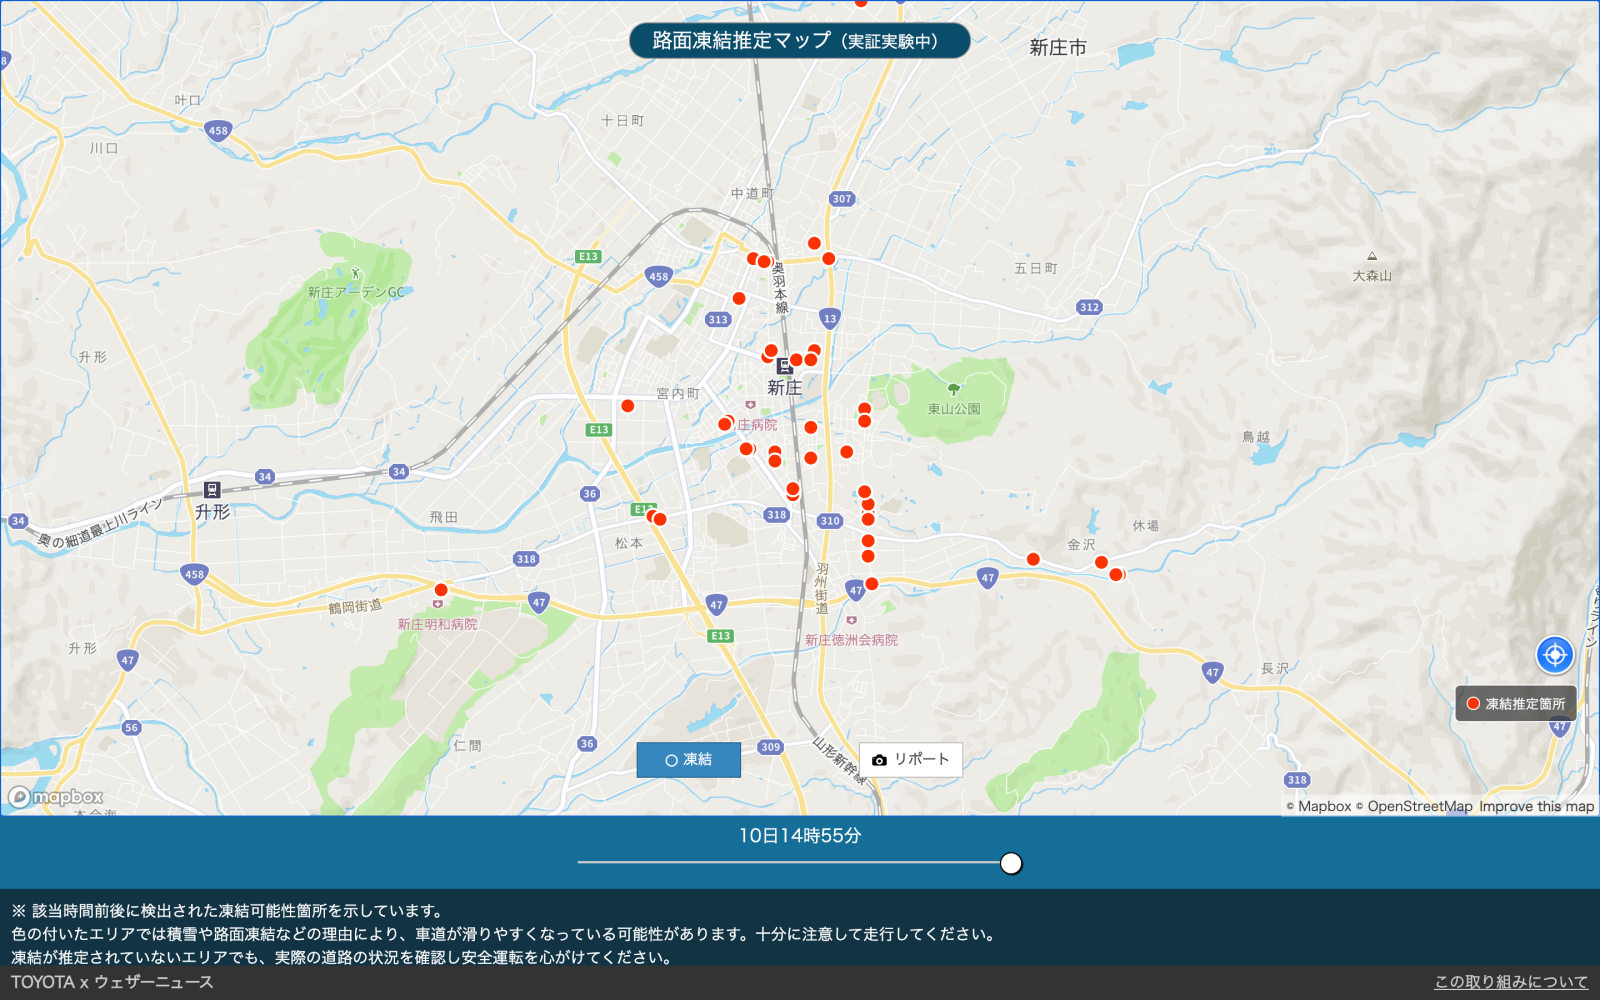Click the route 310 shield
The image size is (1600, 1000).
(830, 521)
